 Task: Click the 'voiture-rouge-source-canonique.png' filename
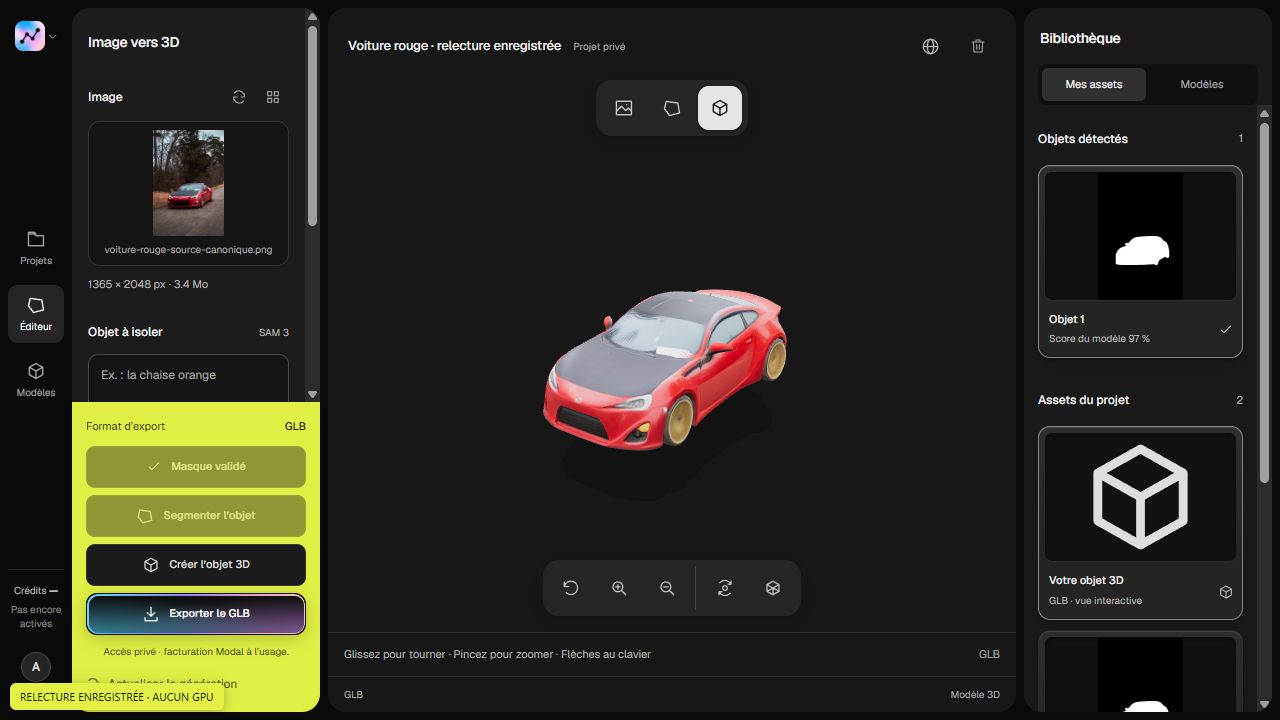click(188, 250)
